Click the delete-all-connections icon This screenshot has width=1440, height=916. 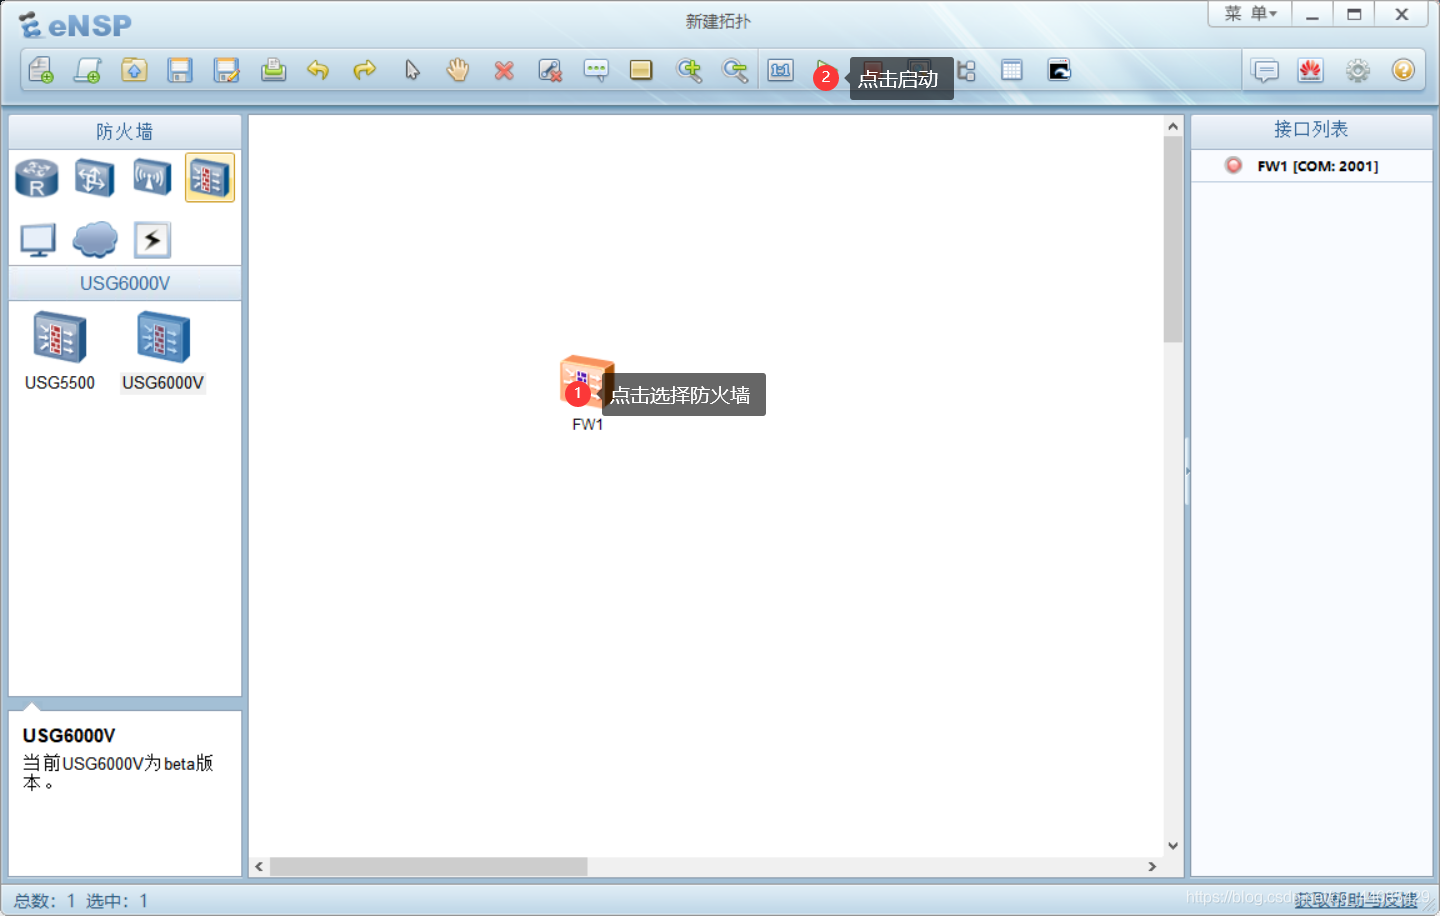tap(550, 70)
